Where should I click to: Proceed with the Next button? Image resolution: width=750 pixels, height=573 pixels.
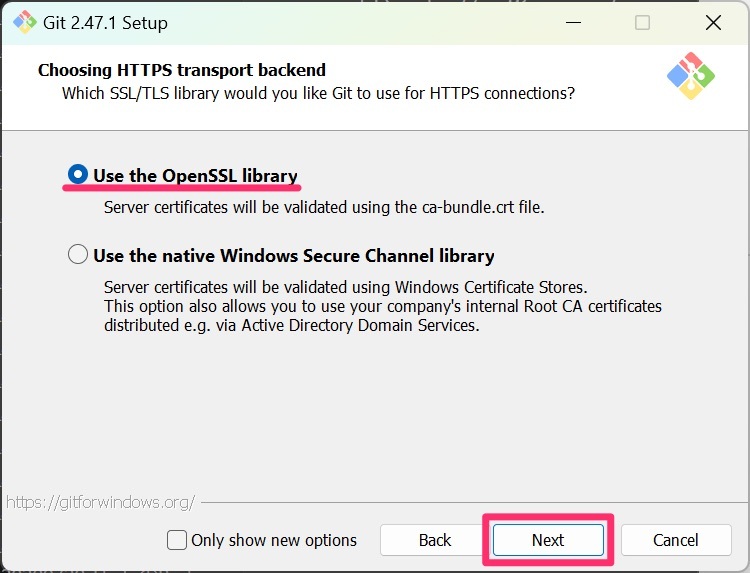548,540
